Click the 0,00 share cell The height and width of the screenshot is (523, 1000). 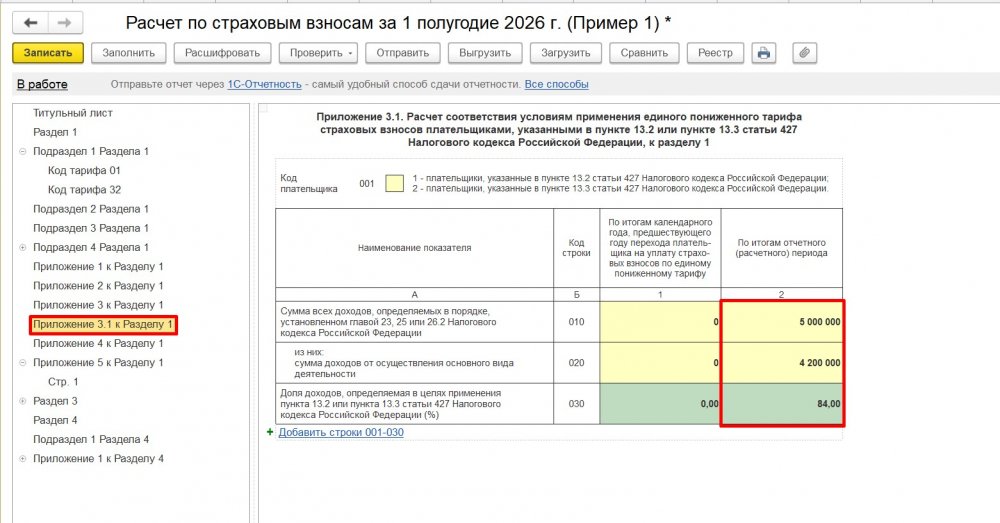coord(660,404)
